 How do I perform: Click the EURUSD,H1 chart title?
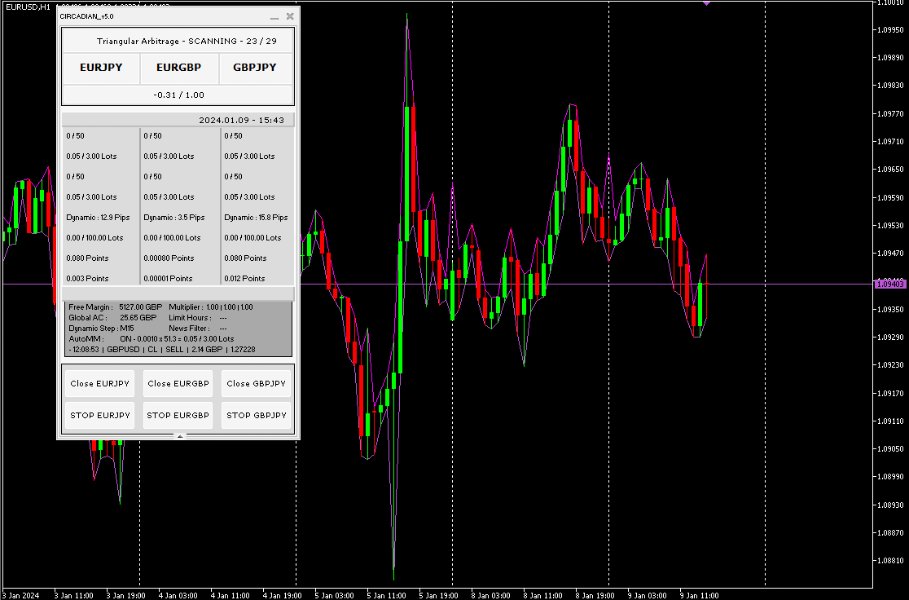[x=27, y=7]
